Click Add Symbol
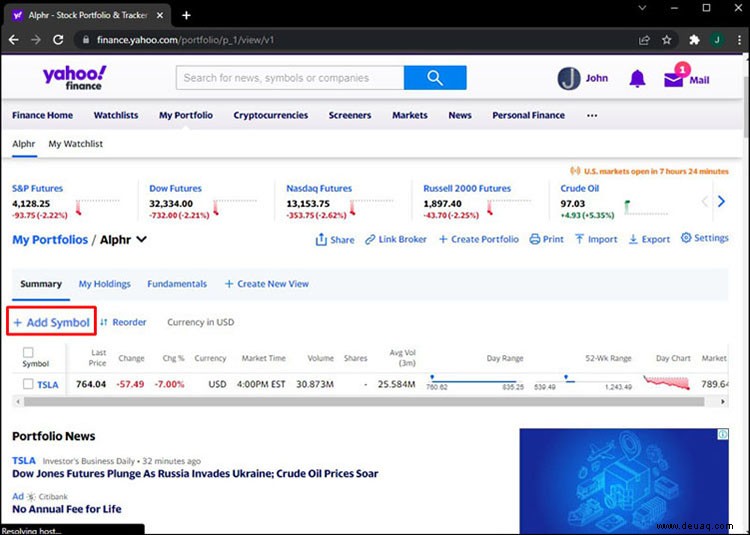750x535 pixels. [x=52, y=322]
